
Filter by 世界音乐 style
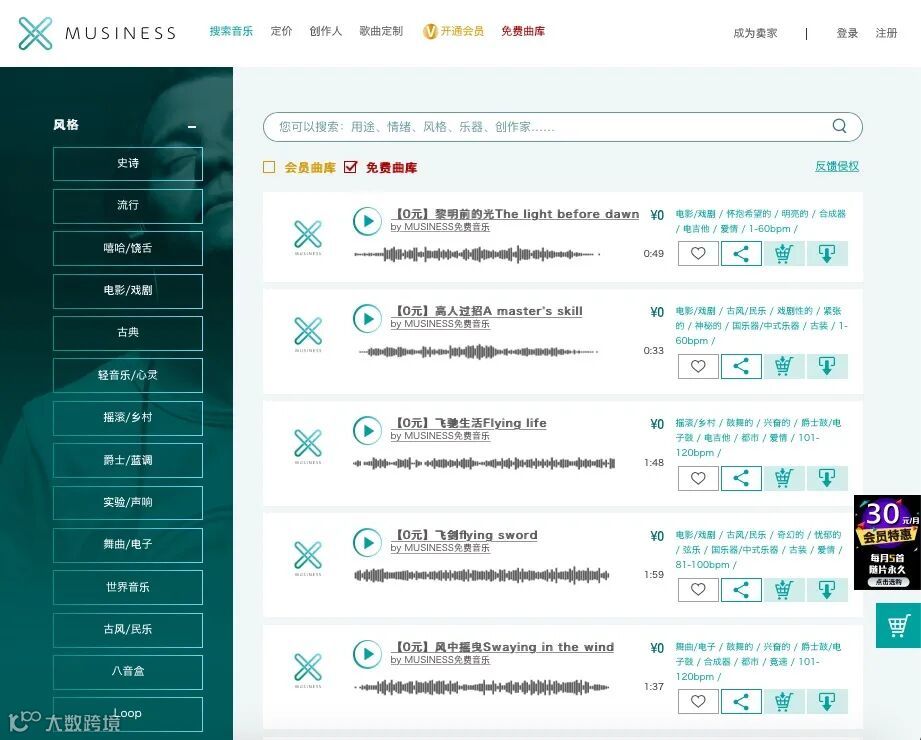click(x=128, y=587)
